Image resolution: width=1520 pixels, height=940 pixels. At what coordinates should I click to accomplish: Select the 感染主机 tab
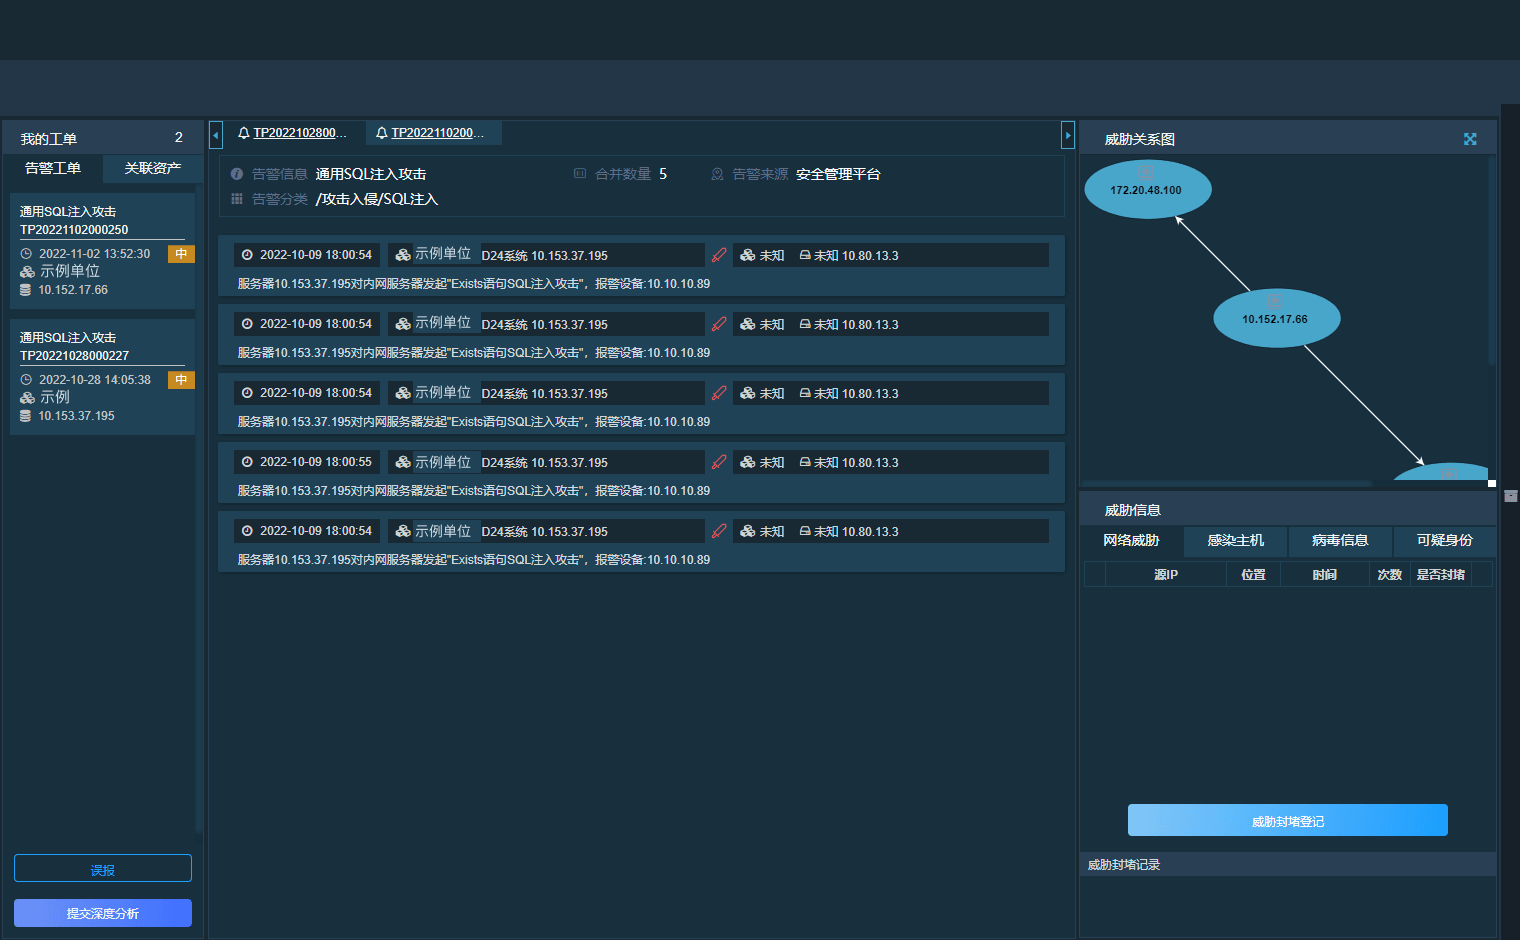click(1236, 541)
